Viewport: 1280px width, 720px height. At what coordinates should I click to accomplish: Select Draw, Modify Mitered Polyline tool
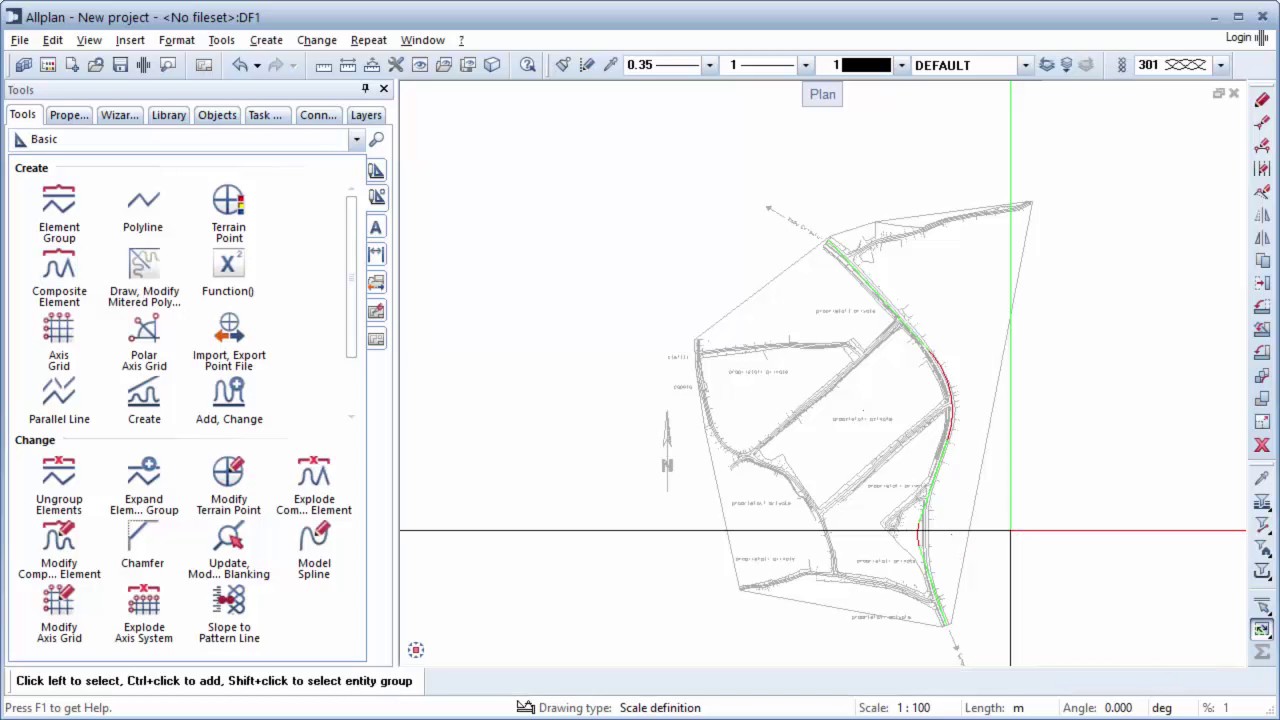point(144,278)
